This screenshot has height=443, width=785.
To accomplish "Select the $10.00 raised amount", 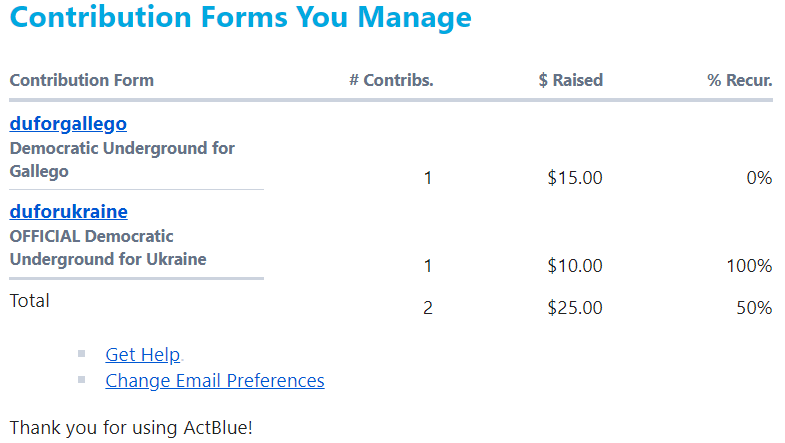I will (x=575, y=266).
